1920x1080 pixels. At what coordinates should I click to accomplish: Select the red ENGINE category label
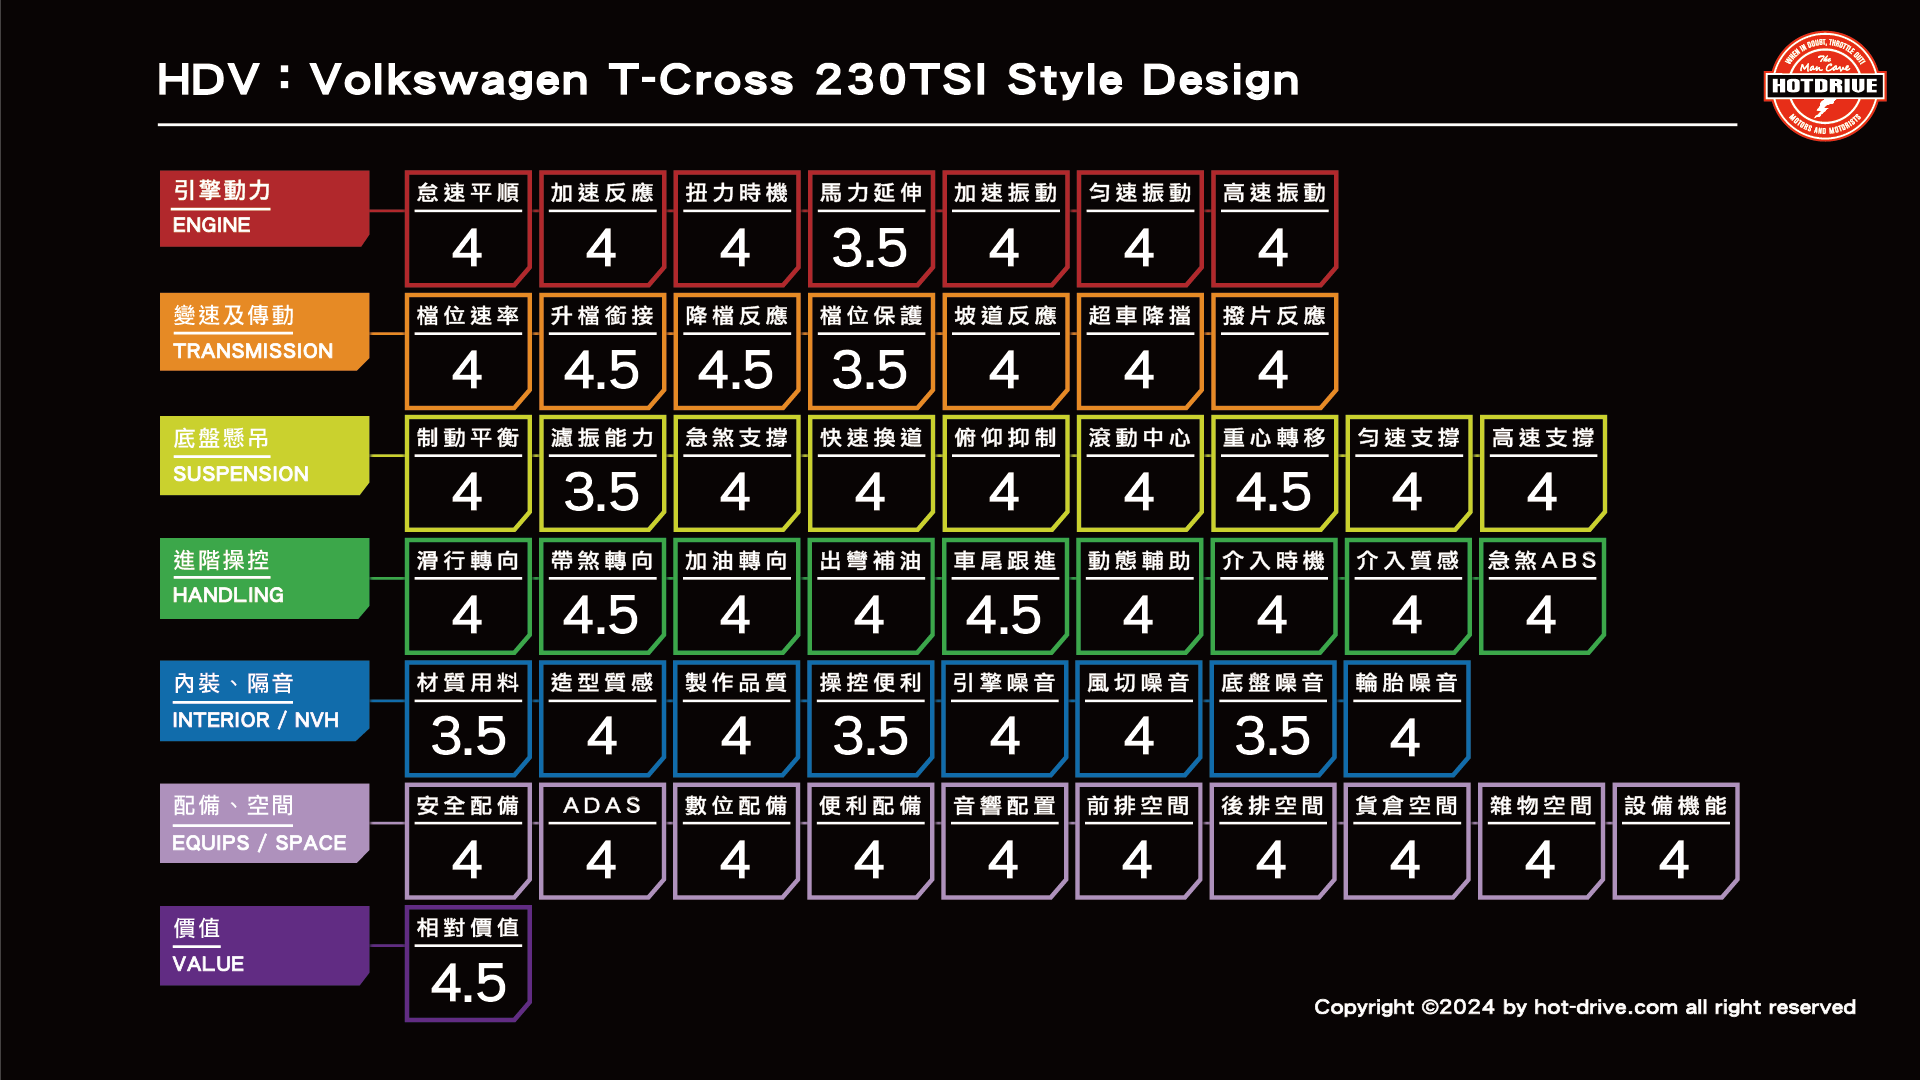(x=264, y=208)
